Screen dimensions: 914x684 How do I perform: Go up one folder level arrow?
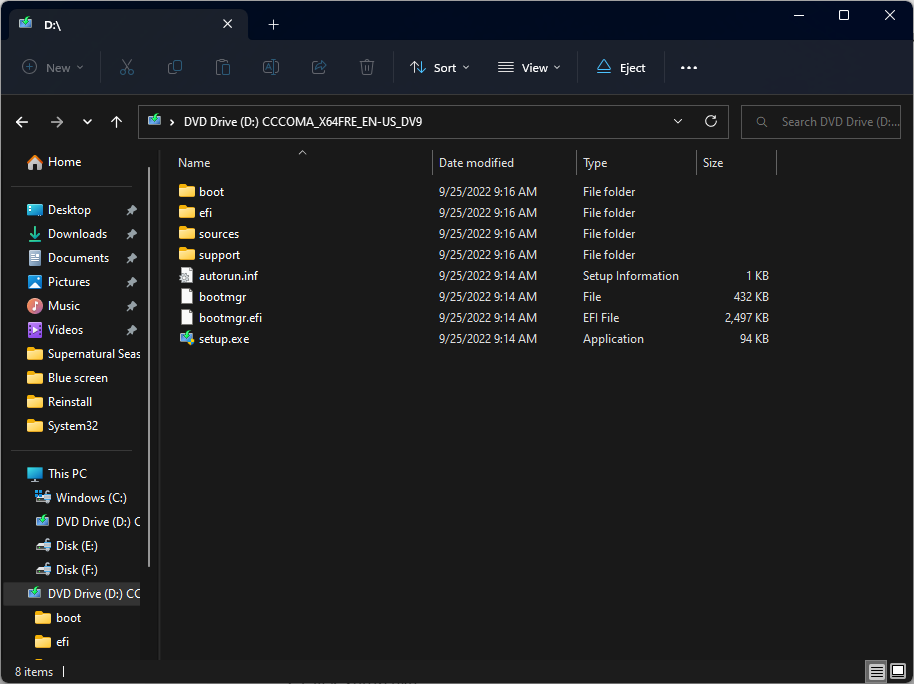click(117, 122)
